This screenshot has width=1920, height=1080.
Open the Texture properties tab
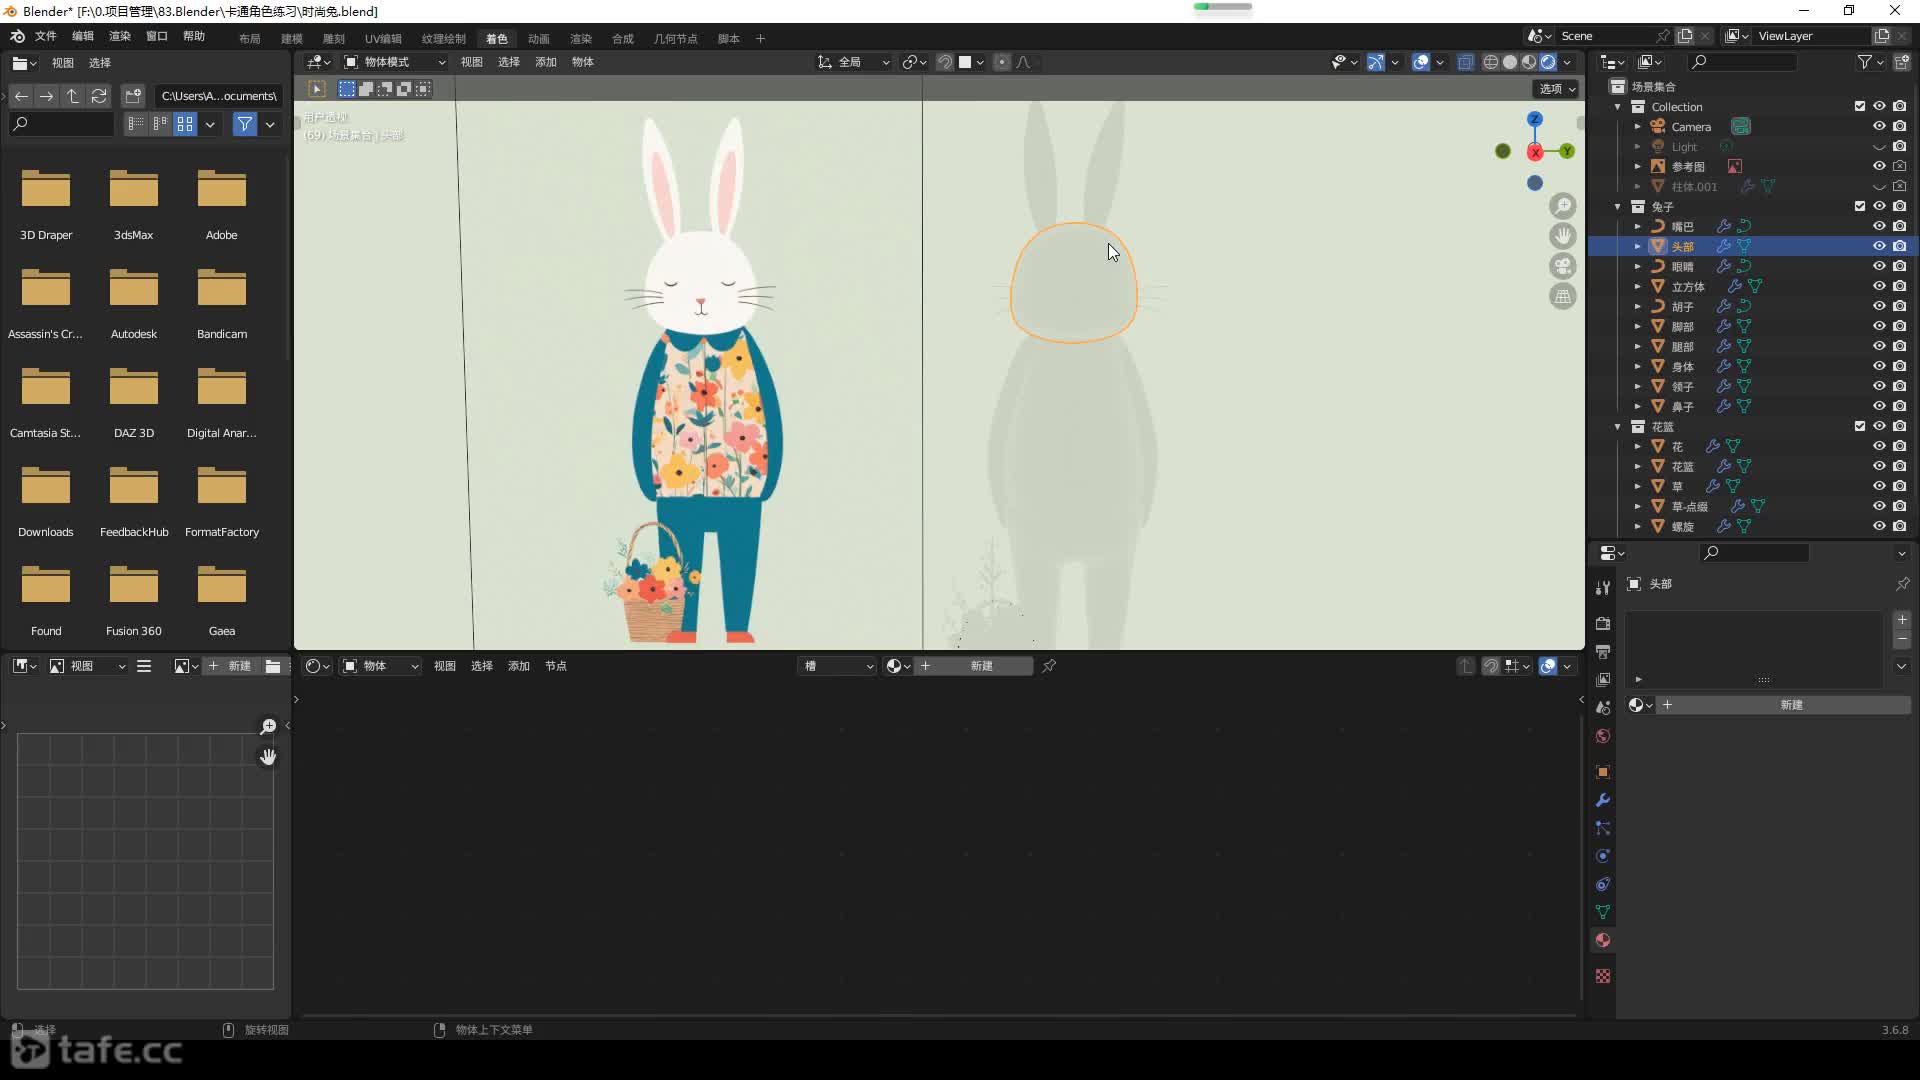tap(1603, 976)
